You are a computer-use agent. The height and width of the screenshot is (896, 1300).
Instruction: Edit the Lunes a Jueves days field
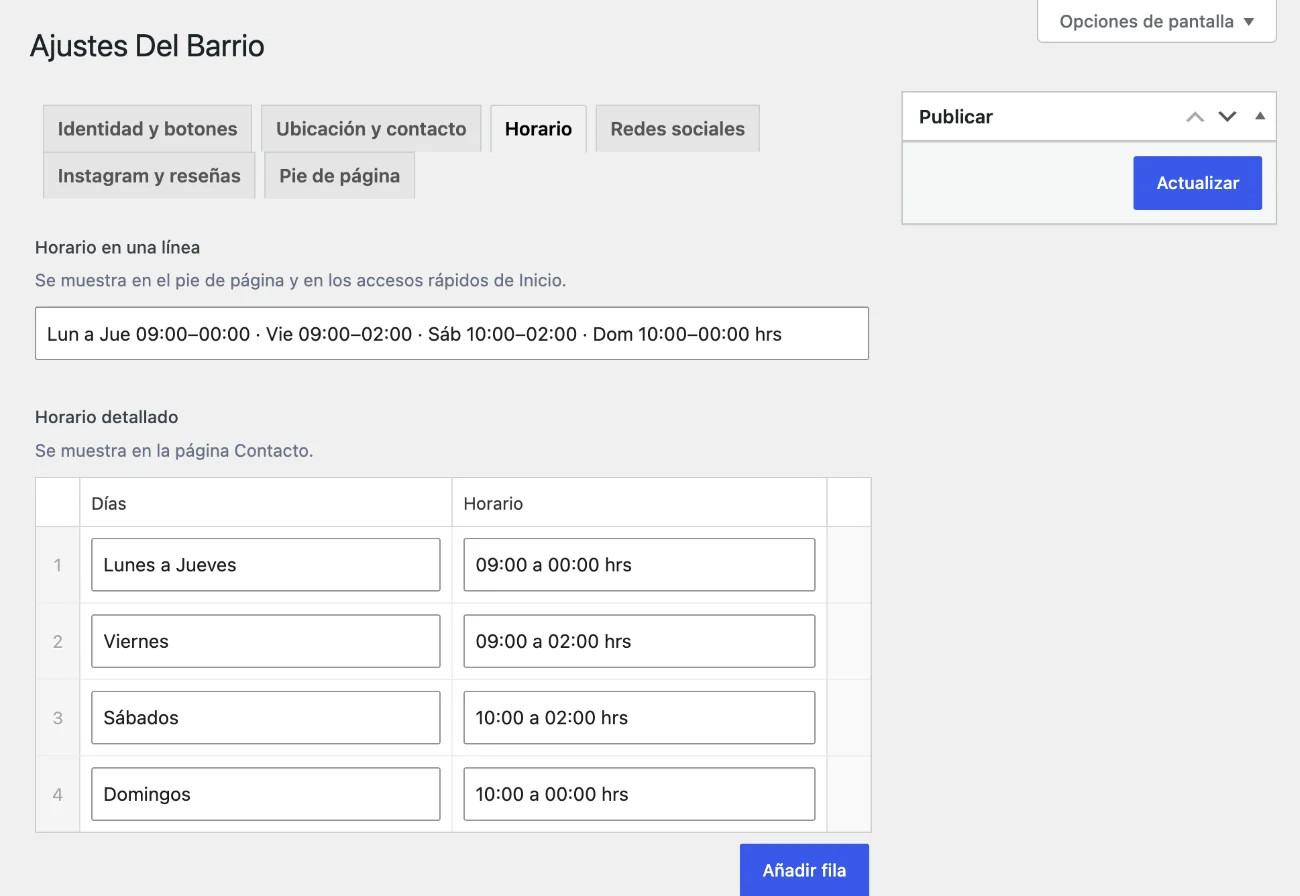266,565
